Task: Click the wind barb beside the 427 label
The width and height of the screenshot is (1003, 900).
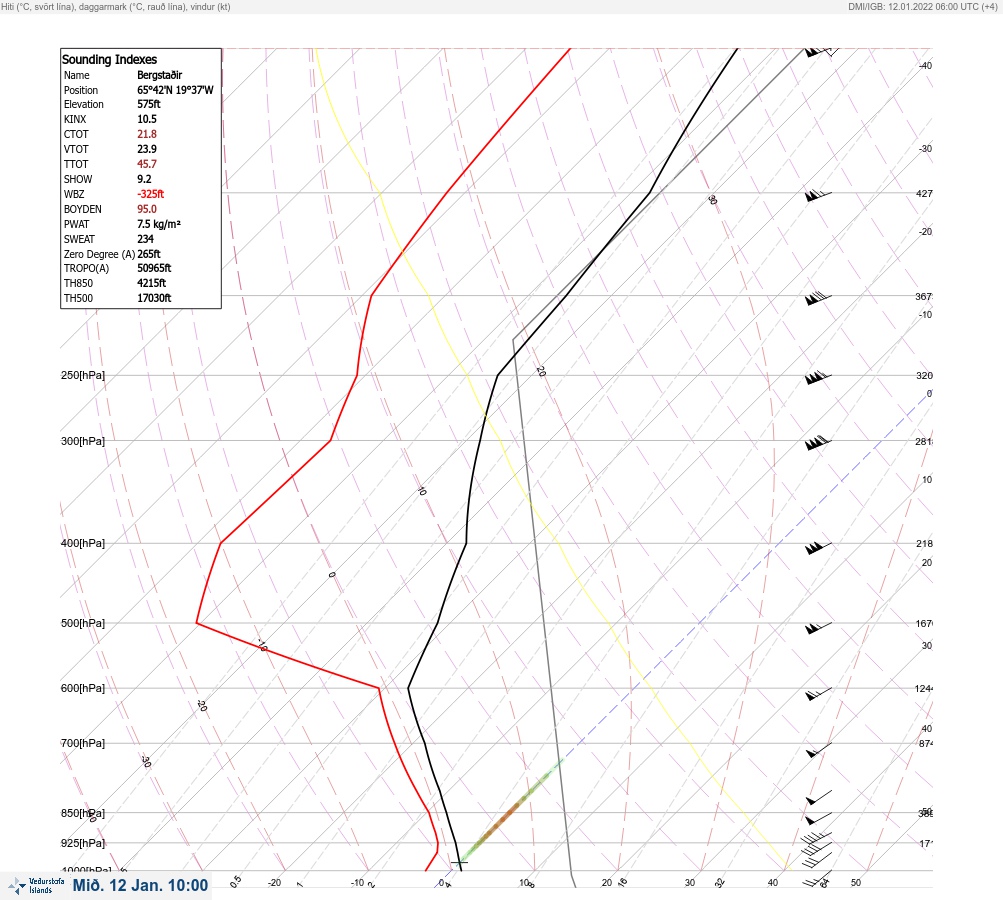Action: tap(818, 195)
